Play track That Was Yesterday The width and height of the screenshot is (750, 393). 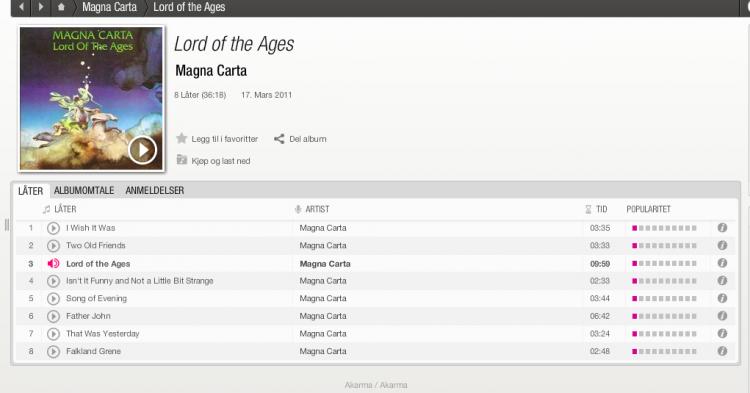pos(53,334)
